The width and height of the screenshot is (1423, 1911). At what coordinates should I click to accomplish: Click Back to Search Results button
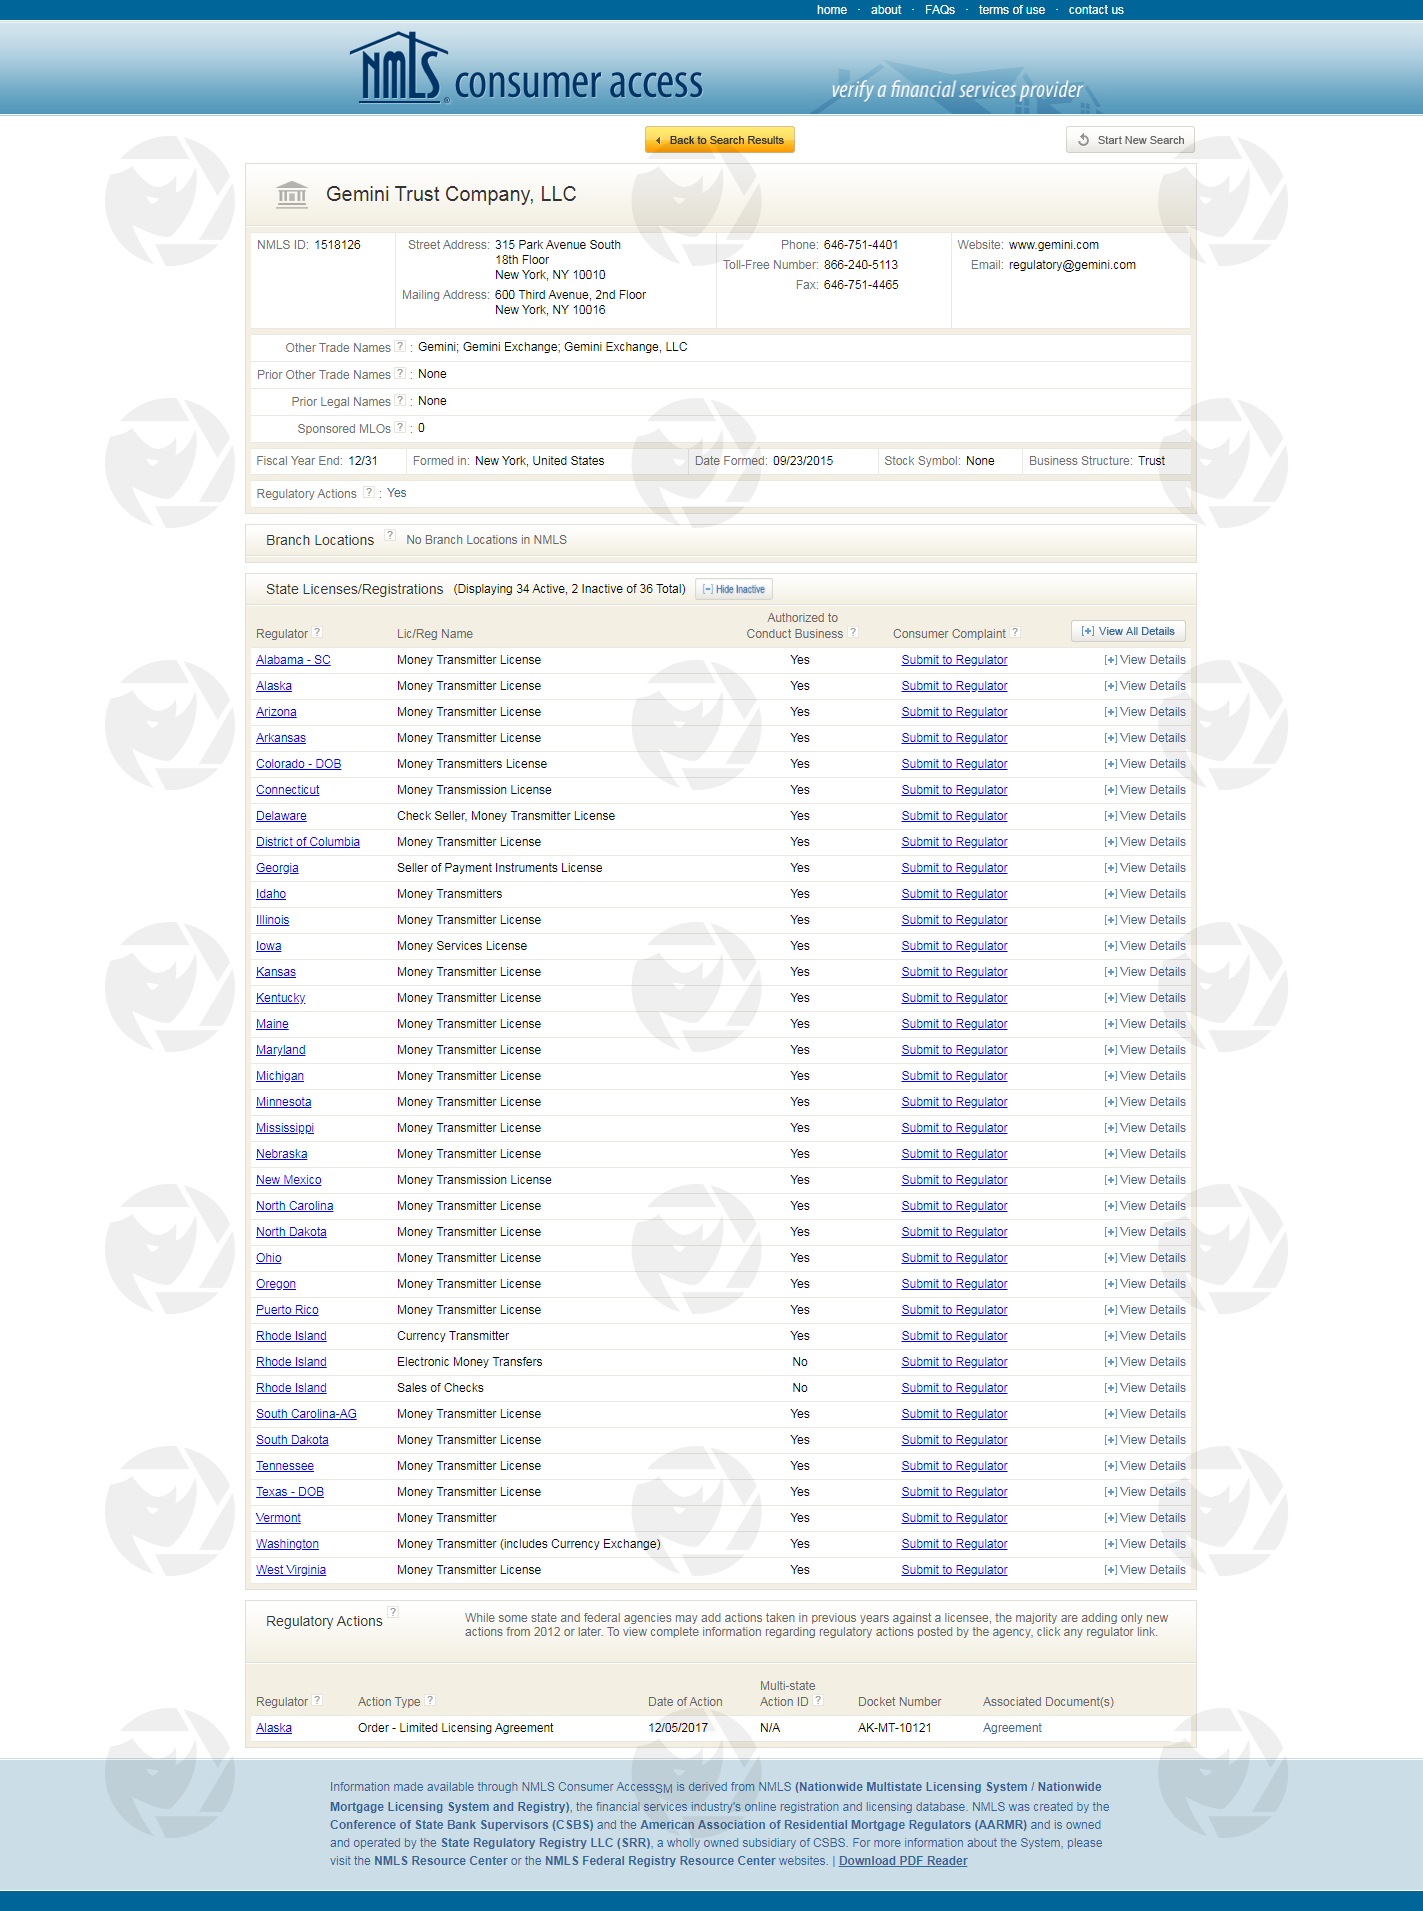720,140
